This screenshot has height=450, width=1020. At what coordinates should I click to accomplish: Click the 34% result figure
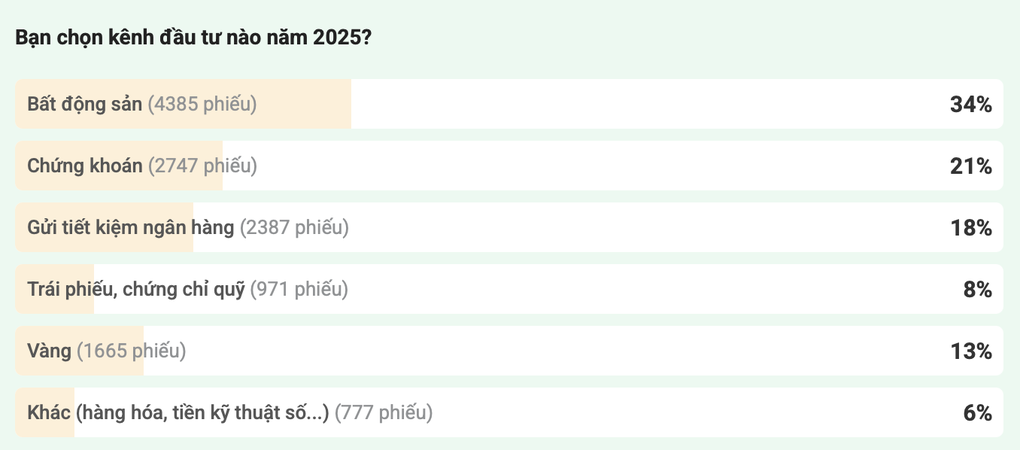[x=971, y=104]
